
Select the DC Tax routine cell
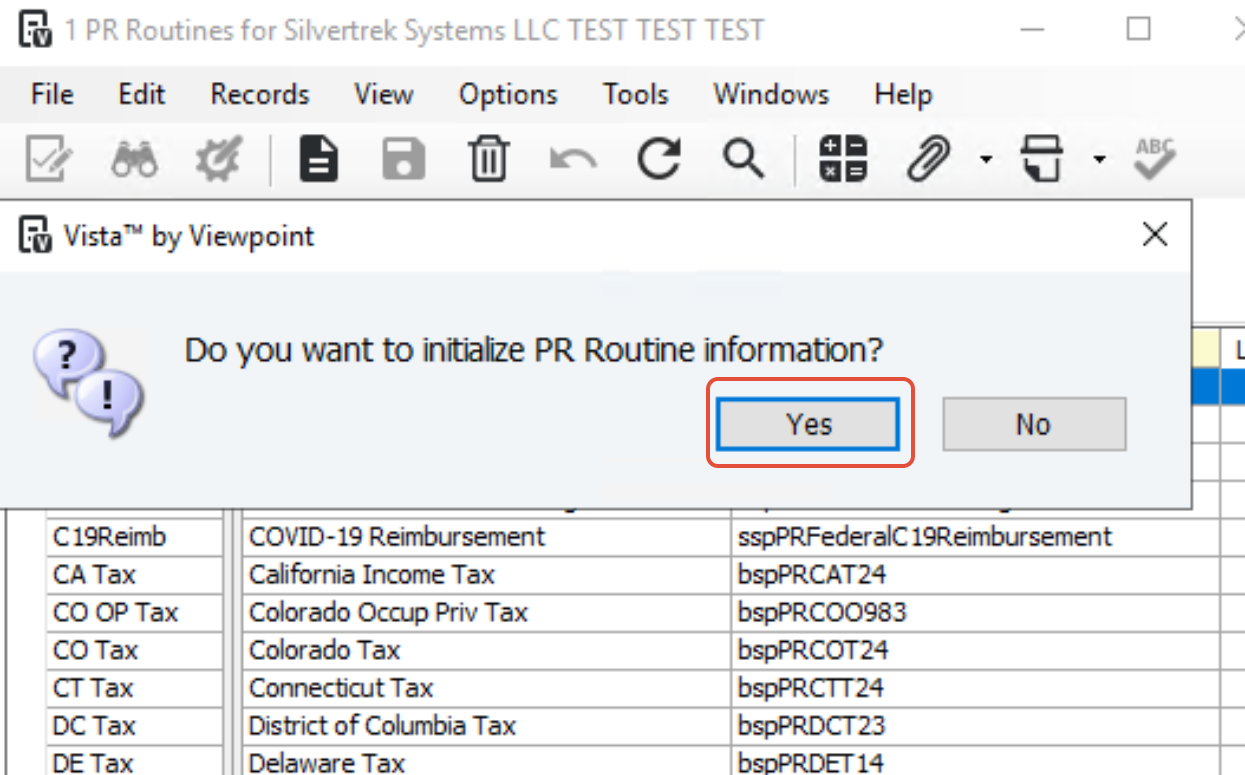135,726
